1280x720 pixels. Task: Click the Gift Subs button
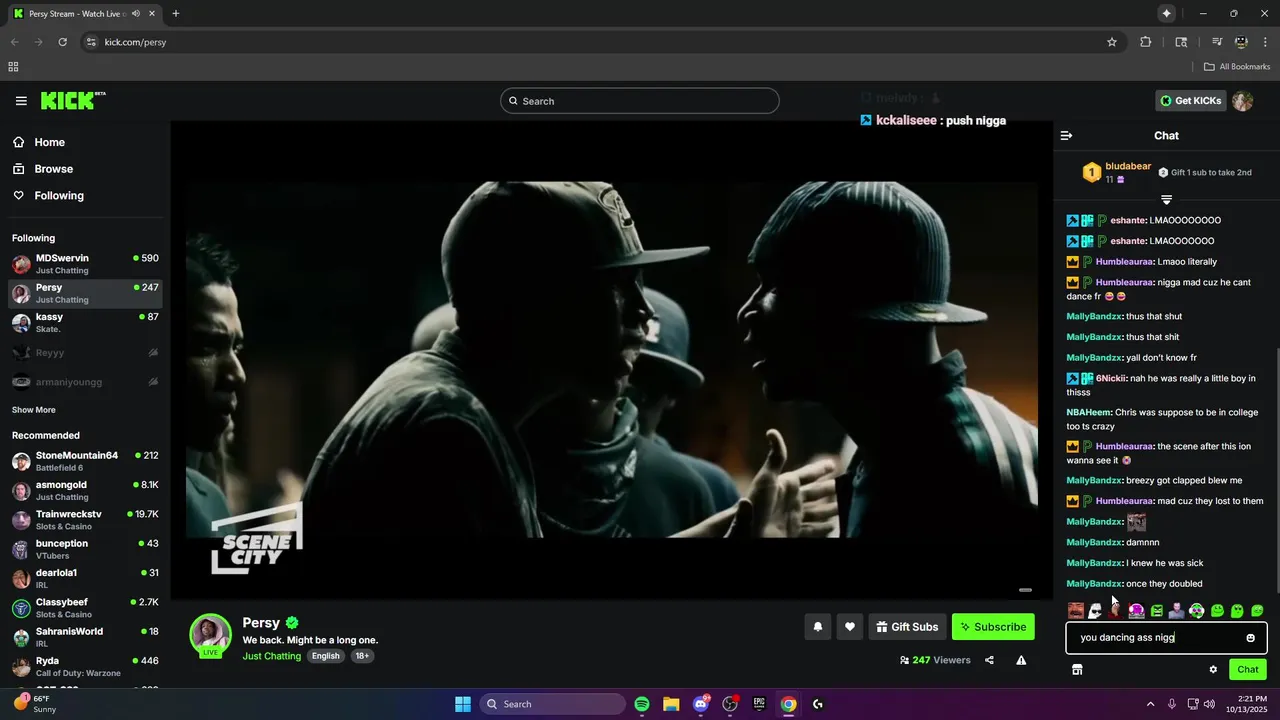[907, 627]
